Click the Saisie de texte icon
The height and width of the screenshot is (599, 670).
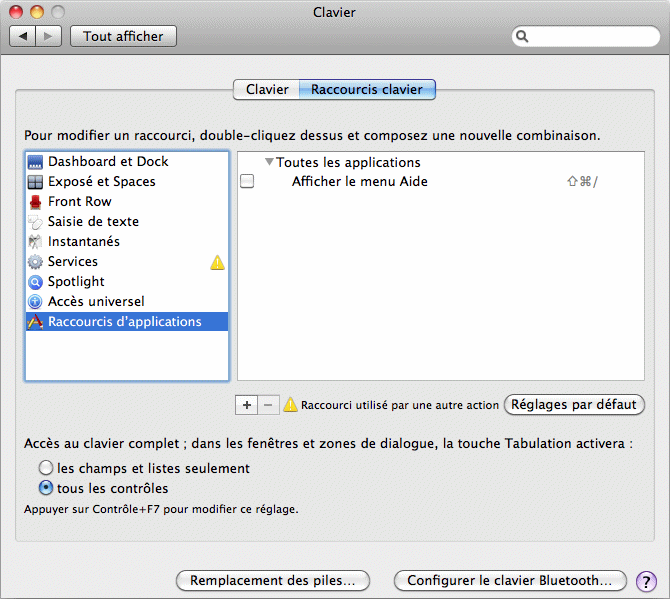click(x=35, y=222)
